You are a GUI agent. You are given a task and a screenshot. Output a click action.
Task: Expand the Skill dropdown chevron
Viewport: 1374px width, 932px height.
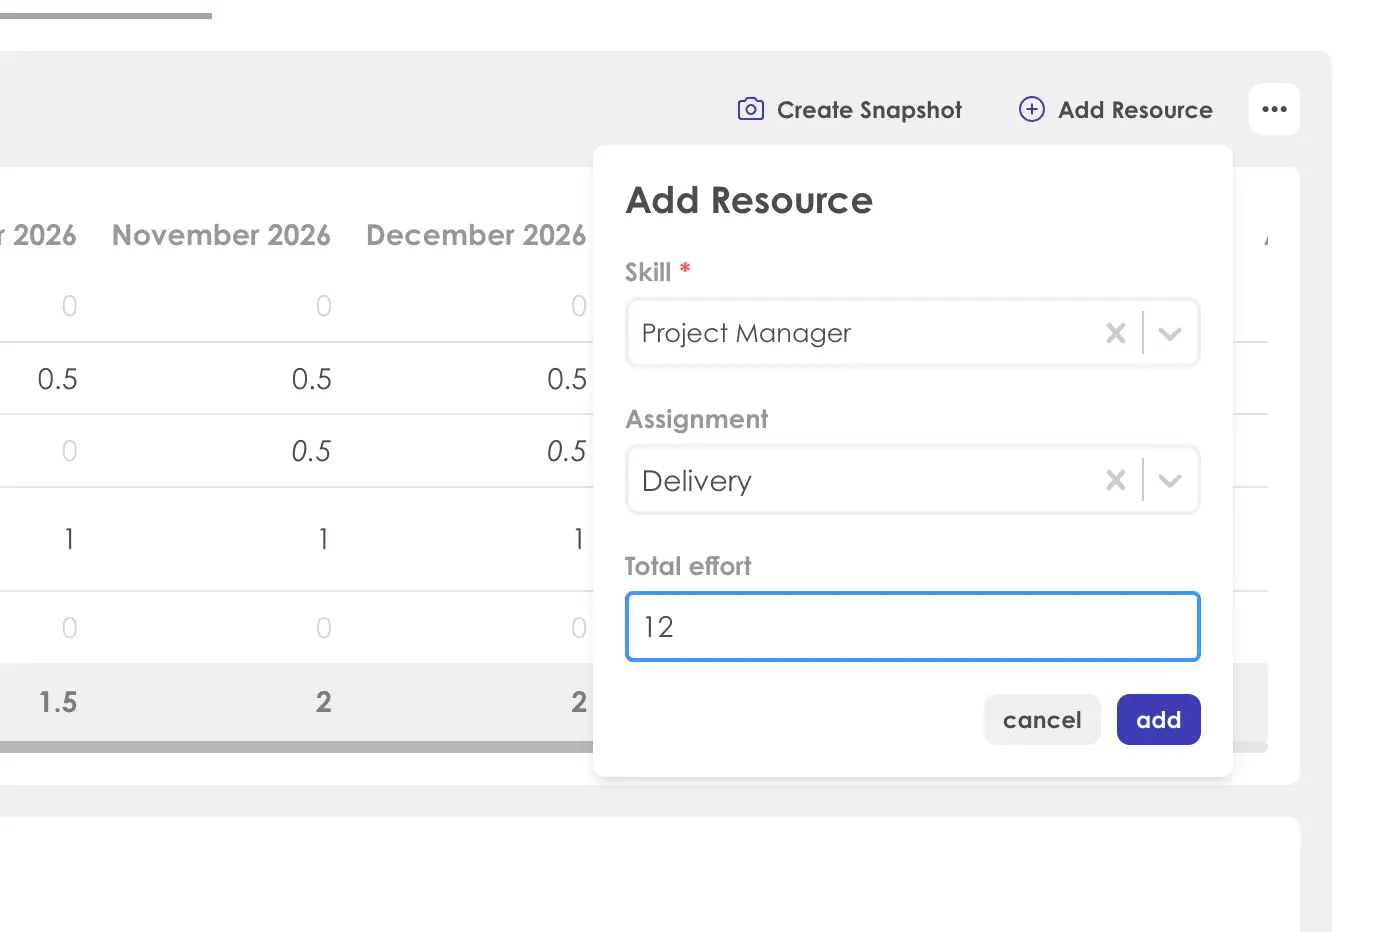coord(1170,333)
